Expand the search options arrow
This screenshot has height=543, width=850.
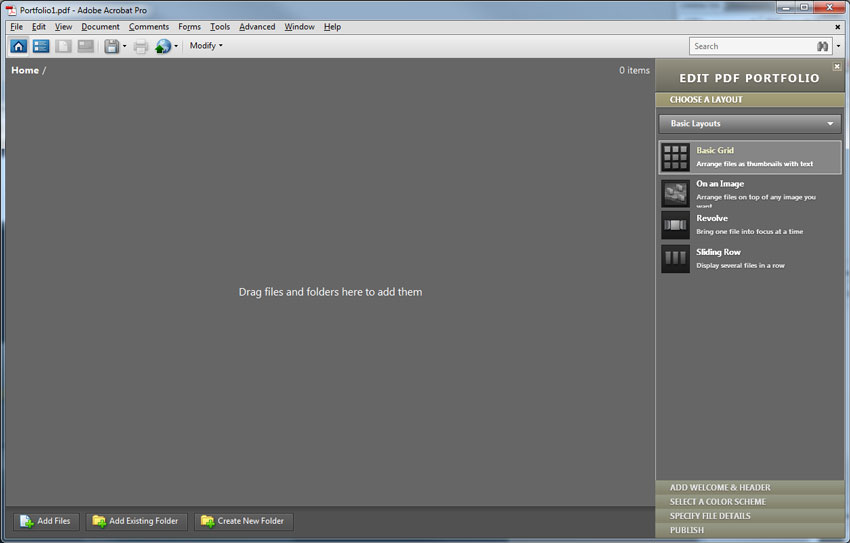(x=838, y=46)
